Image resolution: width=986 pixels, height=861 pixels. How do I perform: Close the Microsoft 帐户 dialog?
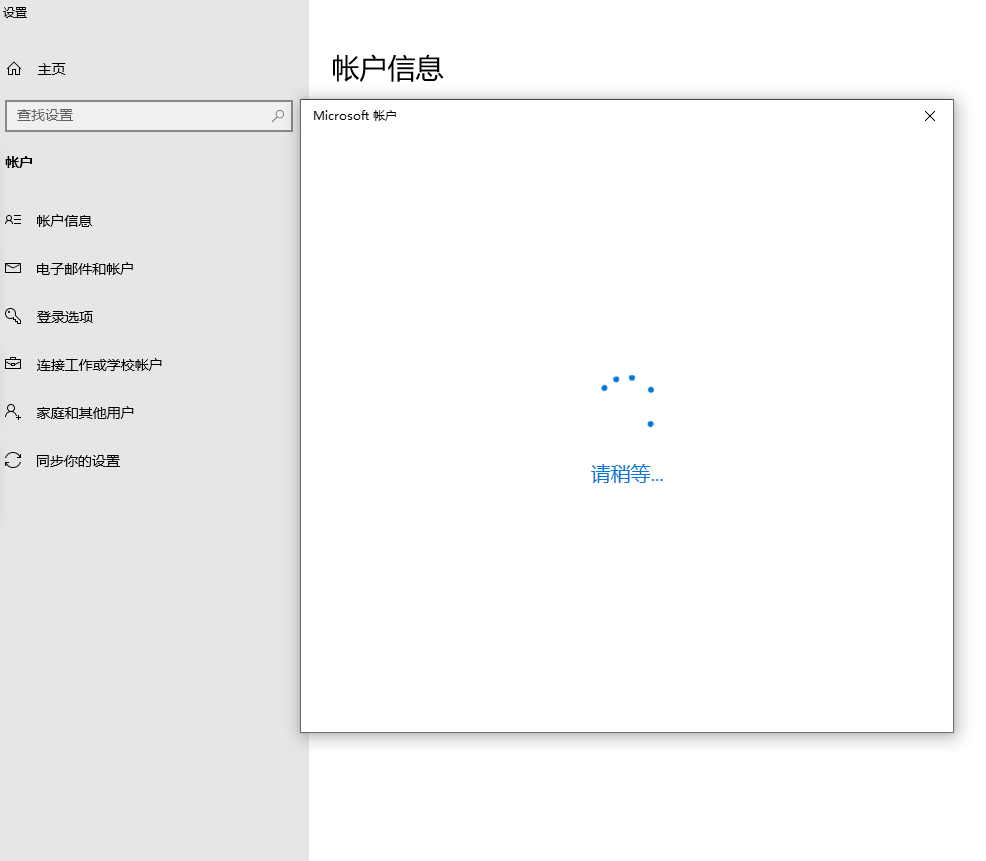pos(929,116)
